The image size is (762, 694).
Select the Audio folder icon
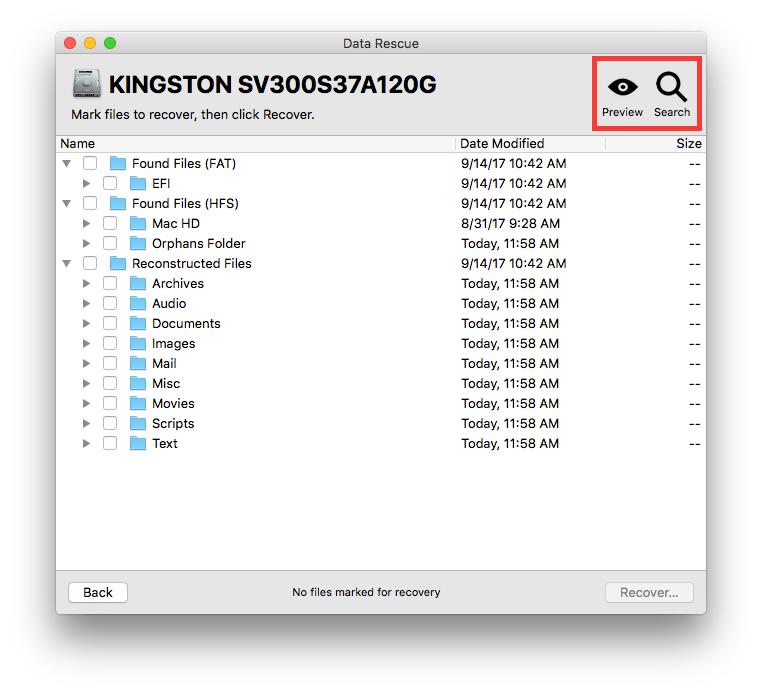pyautogui.click(x=138, y=303)
